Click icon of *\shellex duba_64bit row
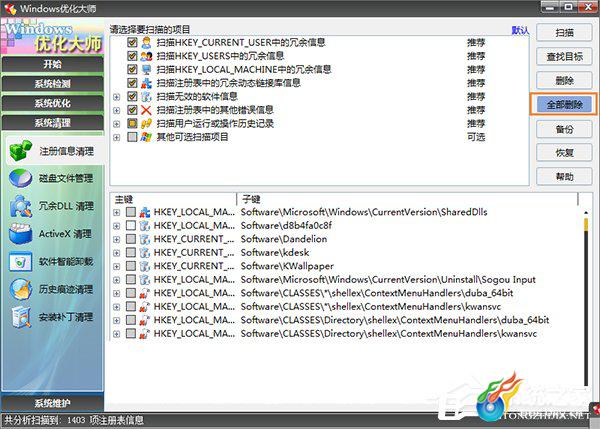 point(144,293)
